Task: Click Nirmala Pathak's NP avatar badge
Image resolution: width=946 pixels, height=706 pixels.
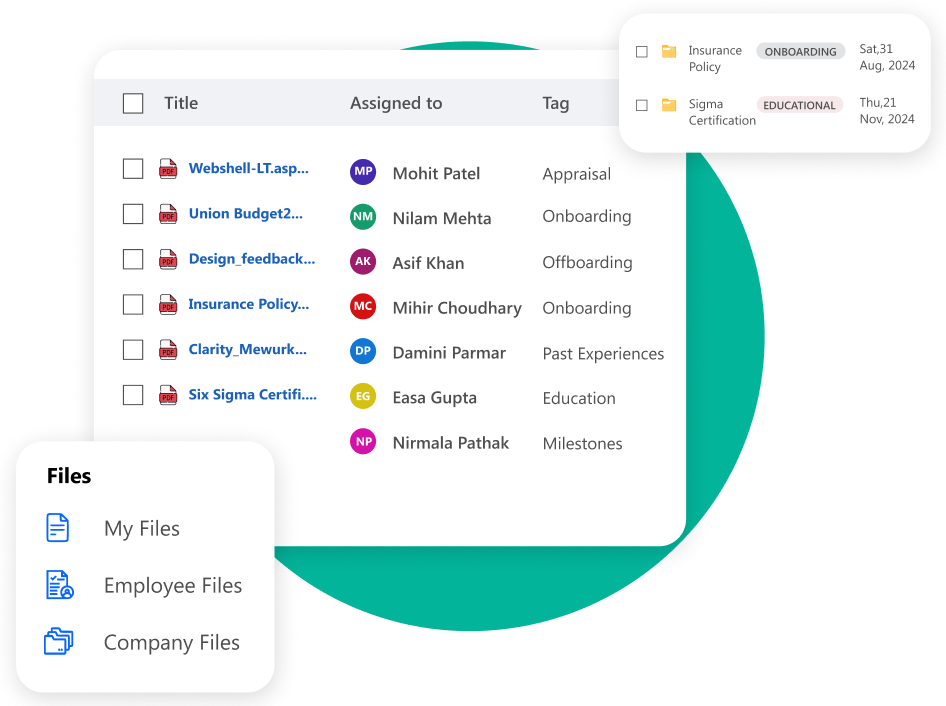Action: (362, 441)
